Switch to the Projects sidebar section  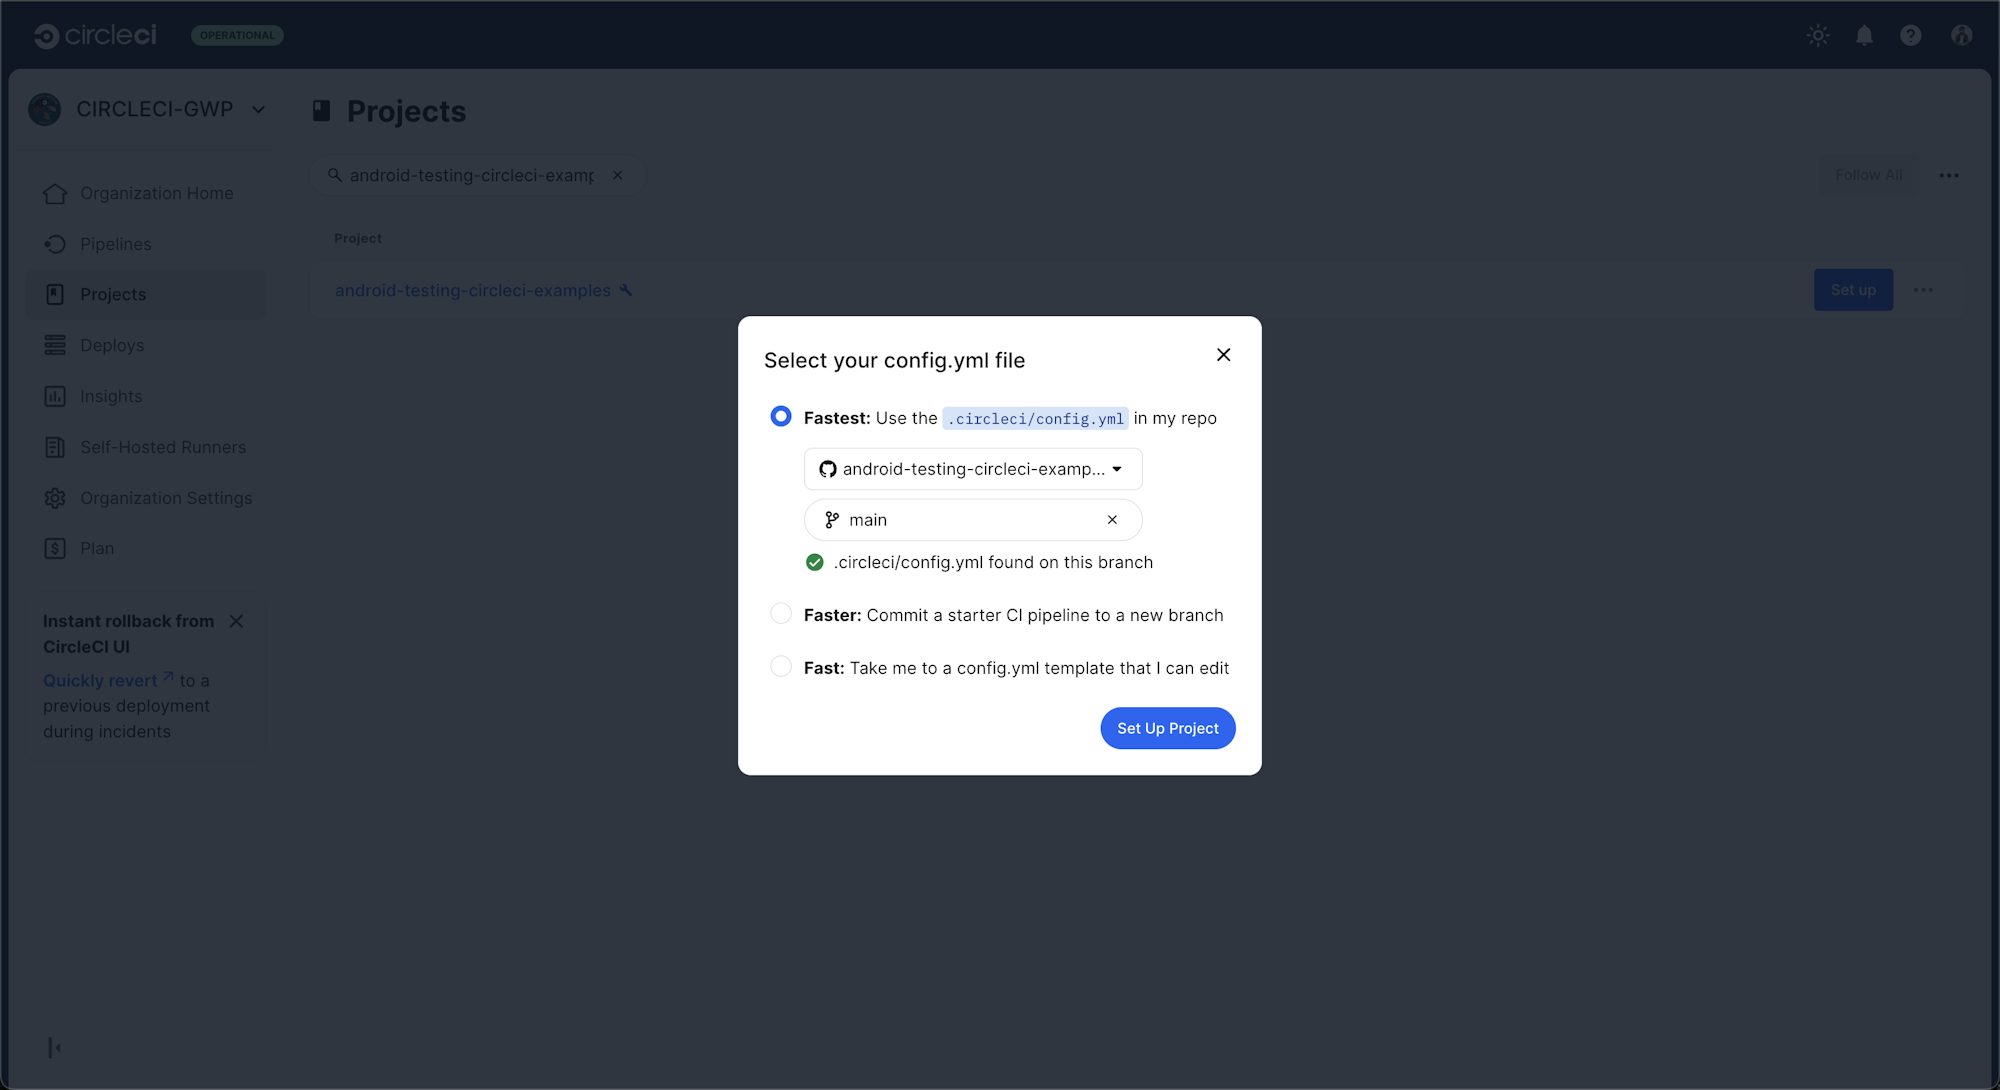(x=112, y=294)
